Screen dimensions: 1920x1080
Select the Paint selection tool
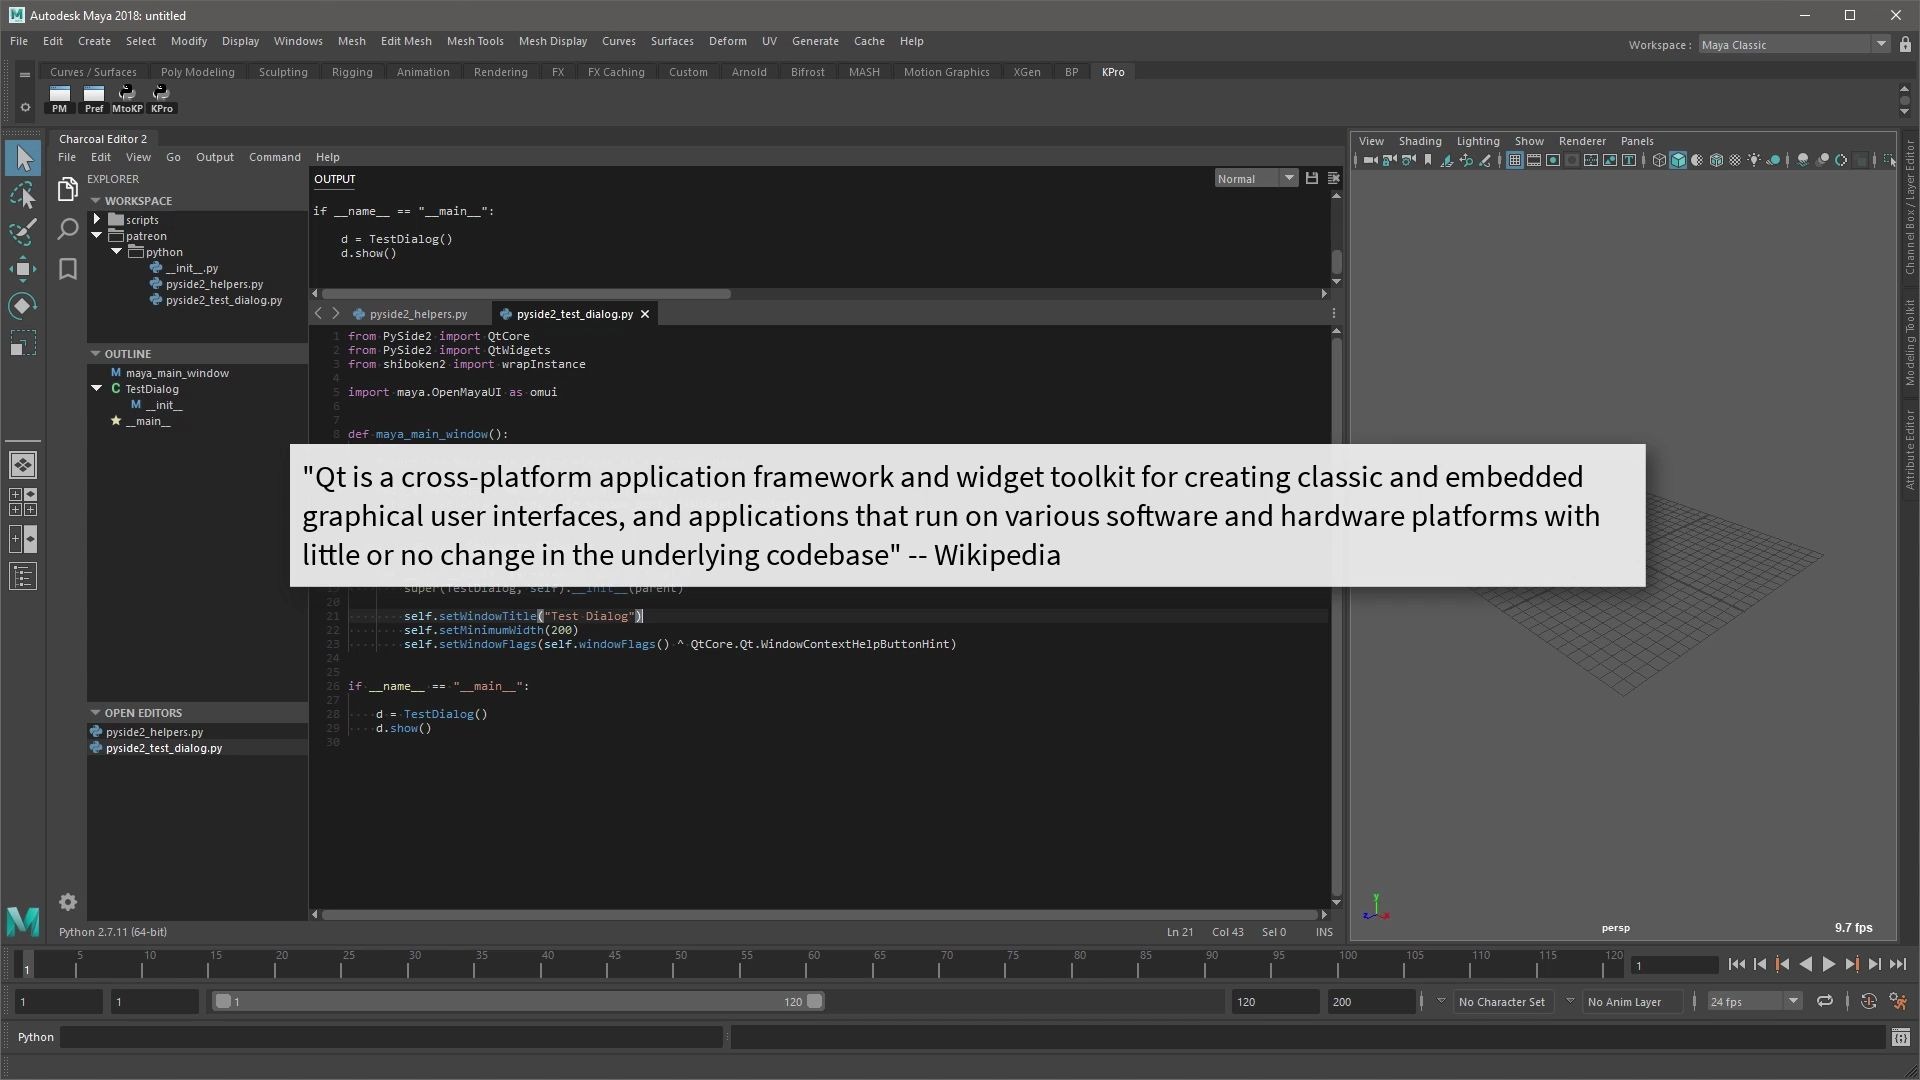point(23,232)
